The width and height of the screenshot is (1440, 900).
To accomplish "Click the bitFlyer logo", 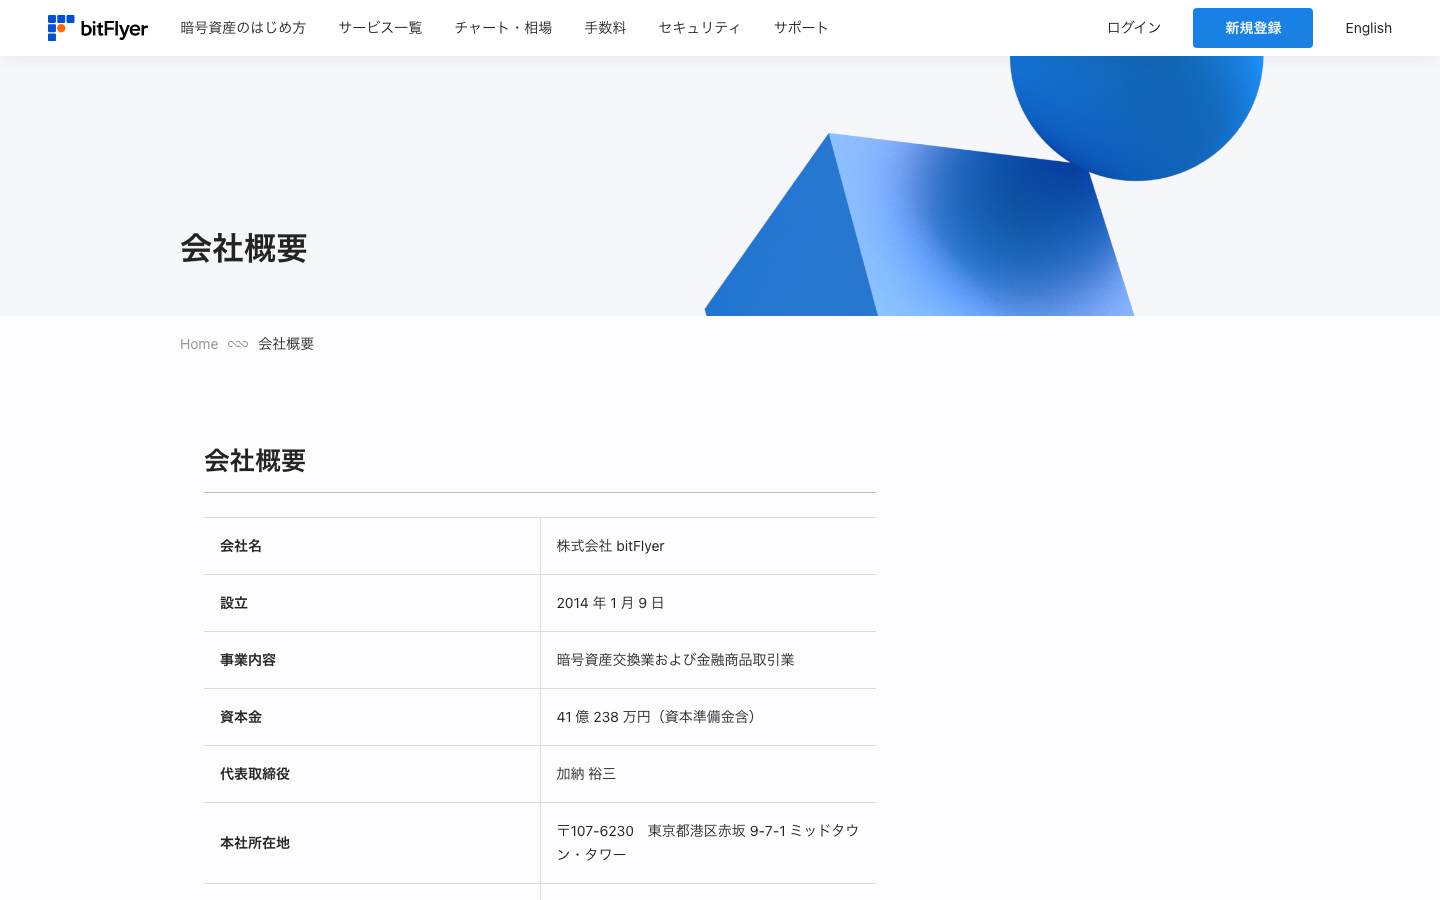I will coord(98,28).
